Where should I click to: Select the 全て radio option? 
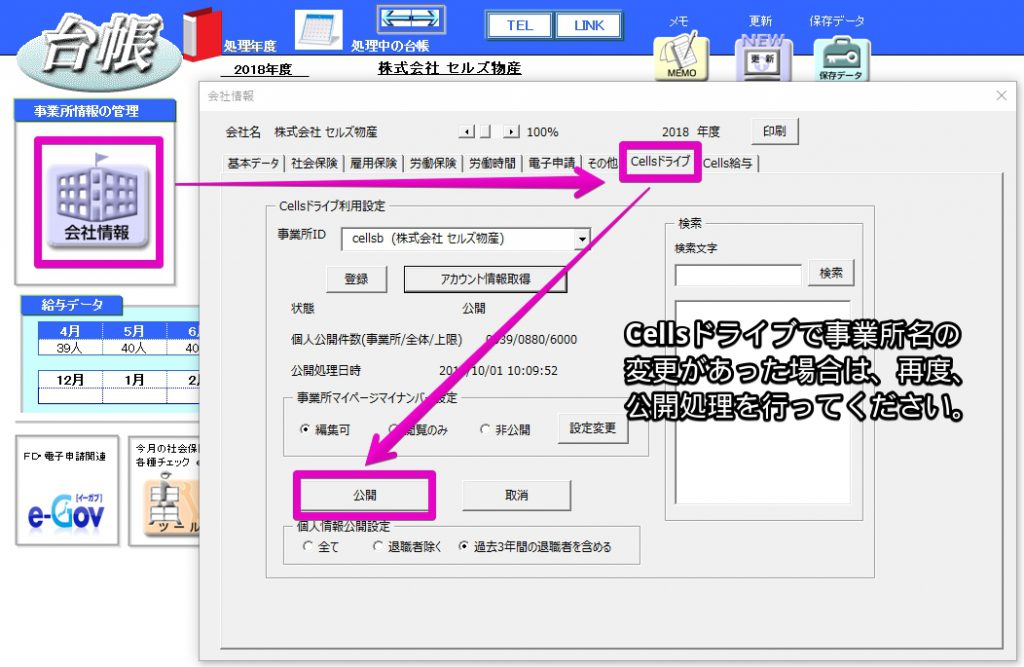(x=321, y=546)
